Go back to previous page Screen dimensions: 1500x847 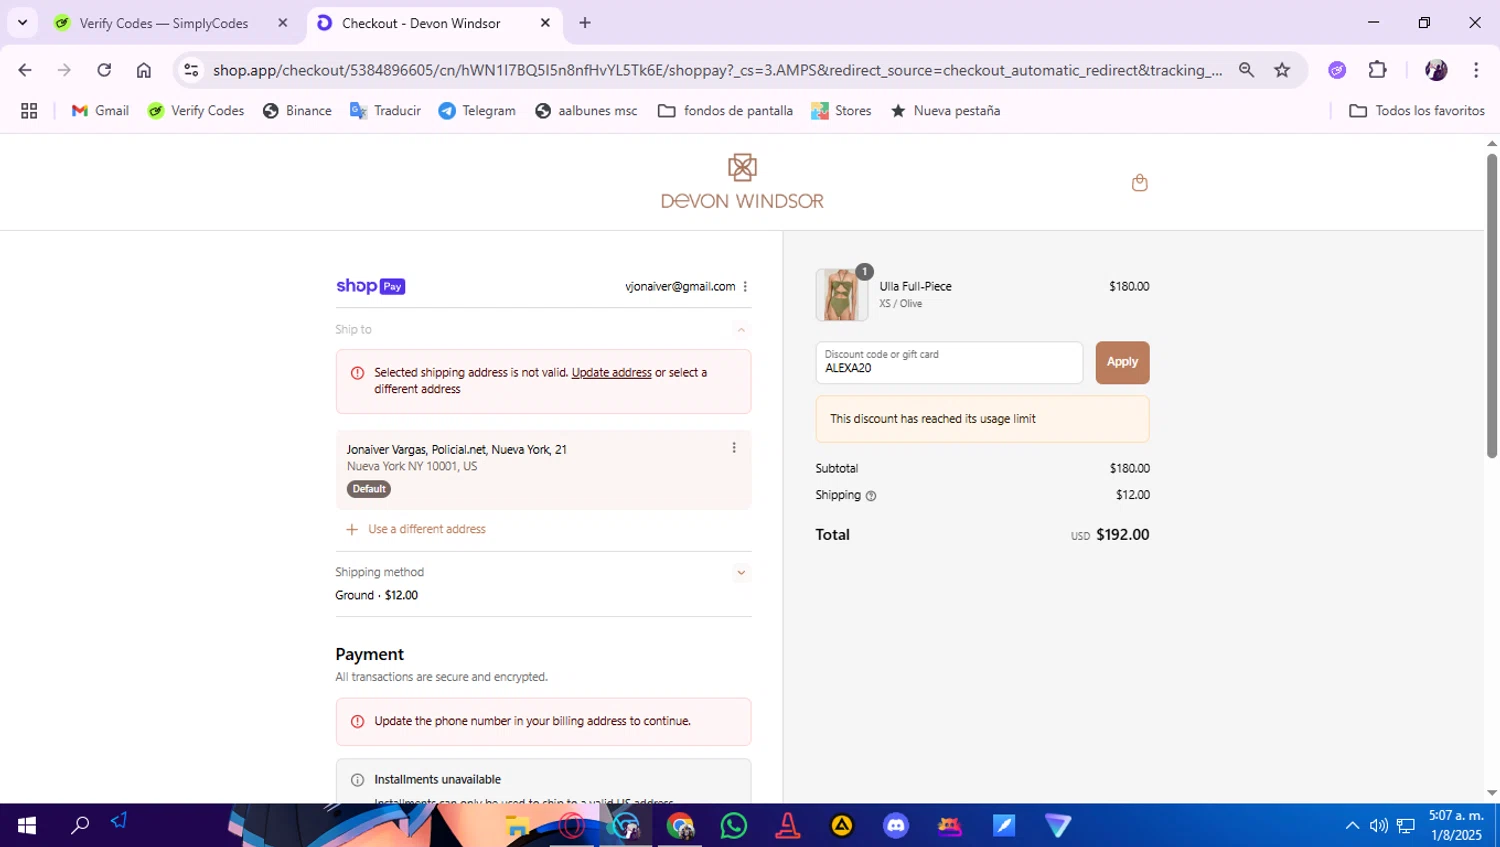click(25, 70)
